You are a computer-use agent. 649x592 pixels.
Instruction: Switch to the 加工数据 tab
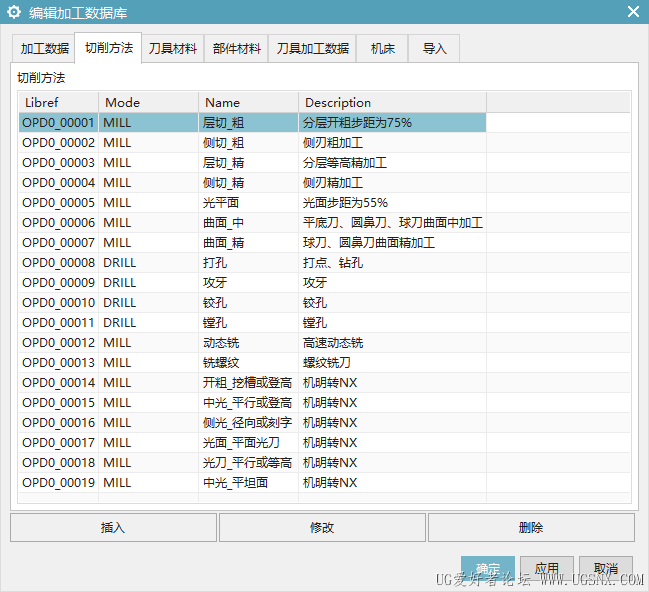click(x=44, y=49)
